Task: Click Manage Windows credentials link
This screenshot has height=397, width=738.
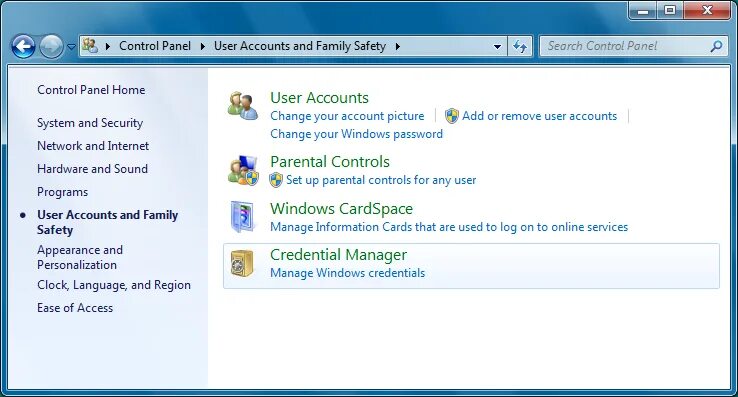Action: pyautogui.click(x=347, y=273)
